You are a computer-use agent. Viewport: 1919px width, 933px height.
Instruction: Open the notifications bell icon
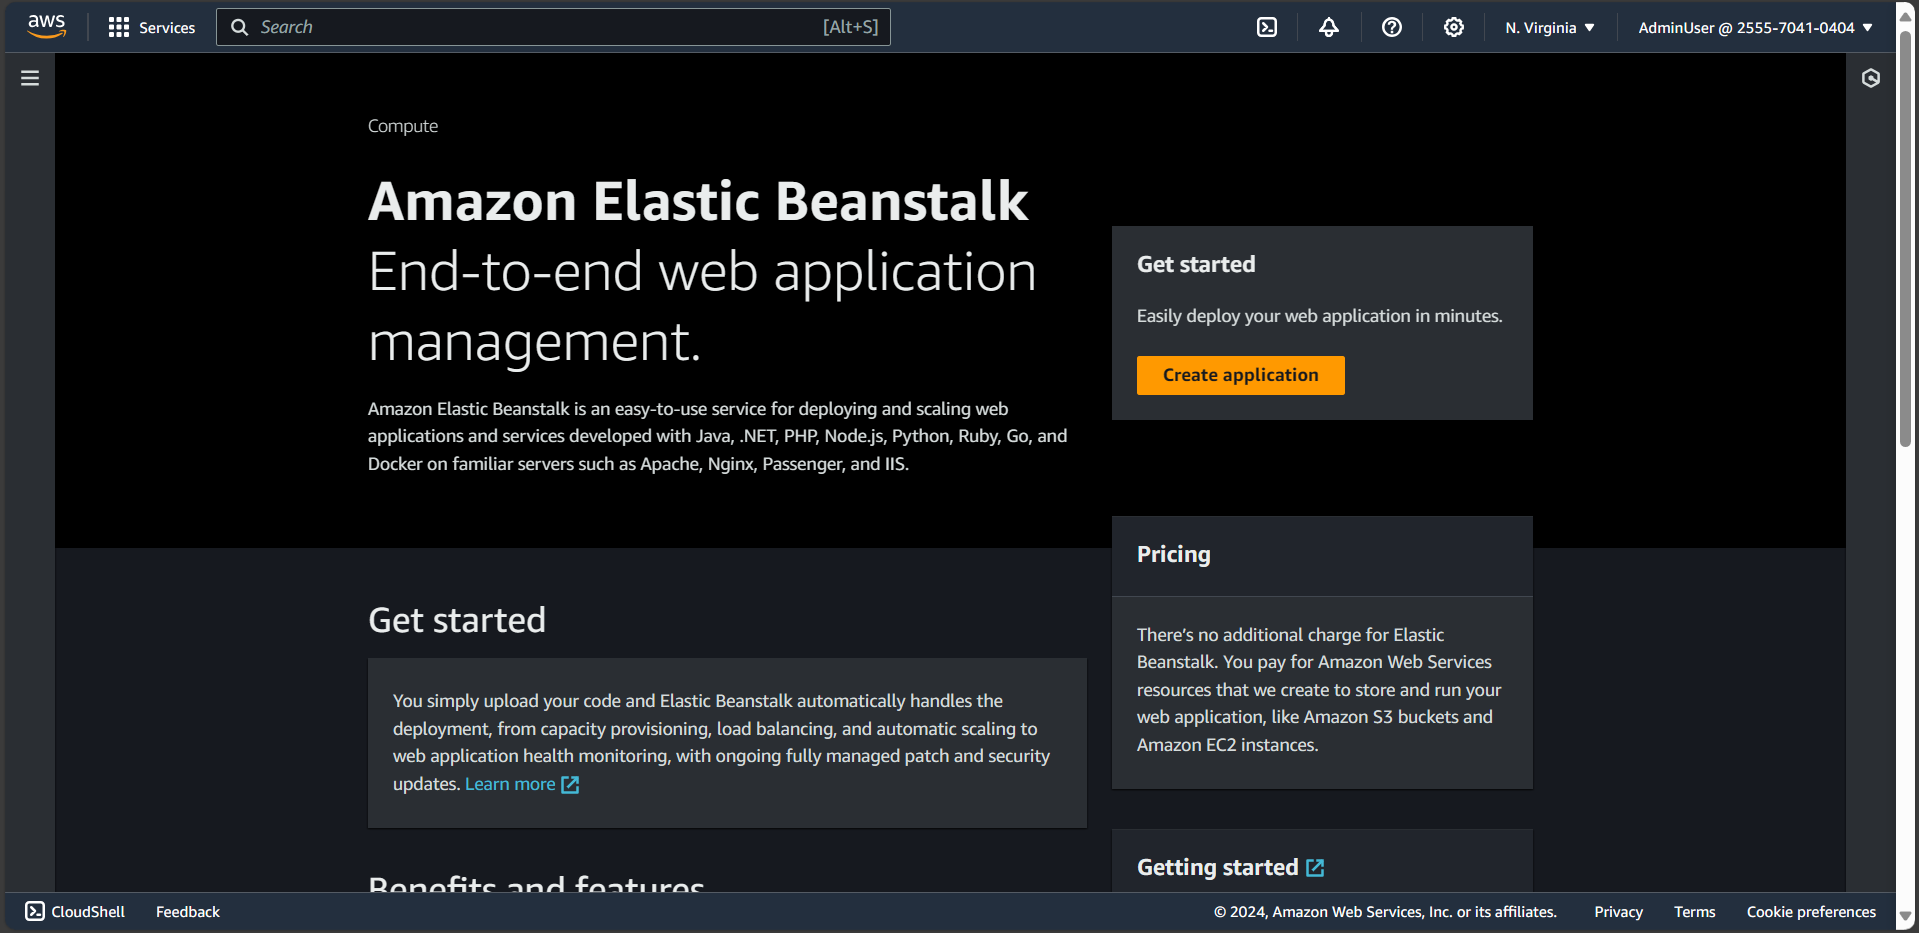click(x=1329, y=27)
